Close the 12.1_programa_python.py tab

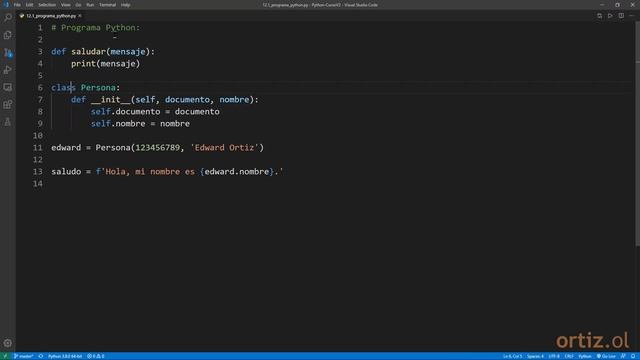80,16
